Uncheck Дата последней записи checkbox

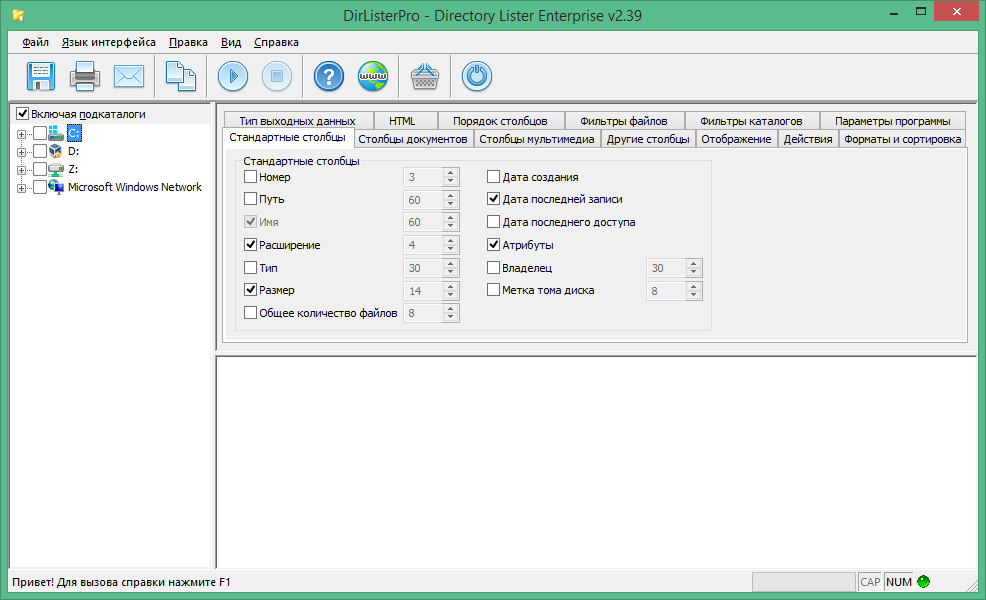pyautogui.click(x=494, y=199)
